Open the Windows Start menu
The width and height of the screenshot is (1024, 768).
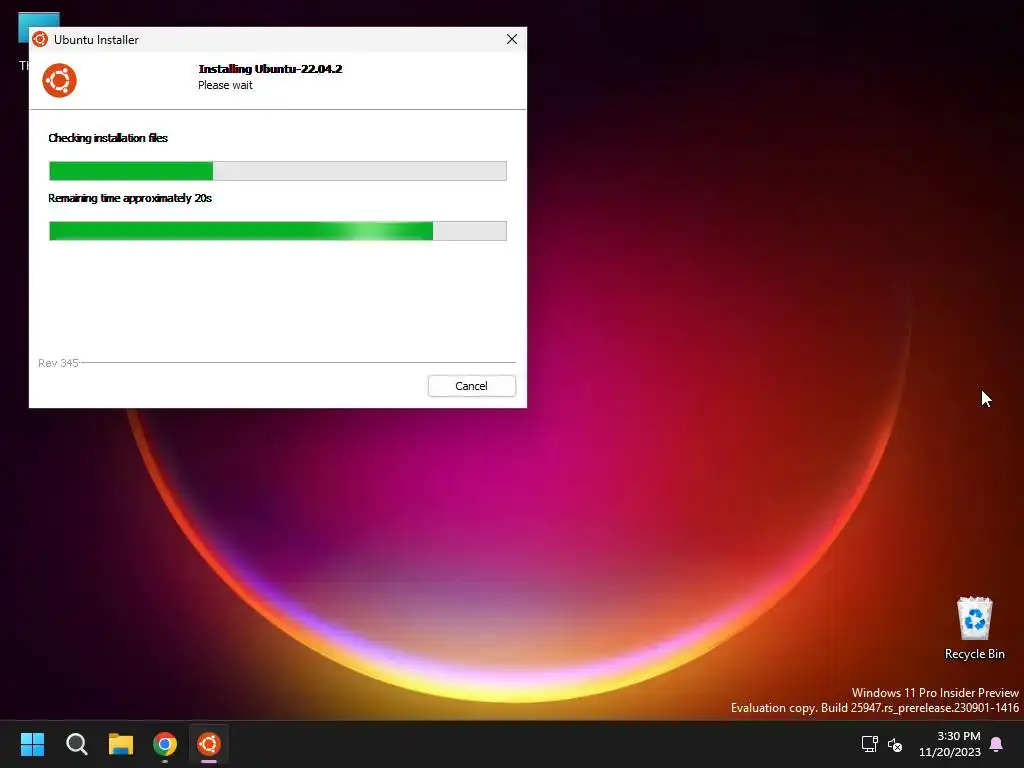coord(32,744)
